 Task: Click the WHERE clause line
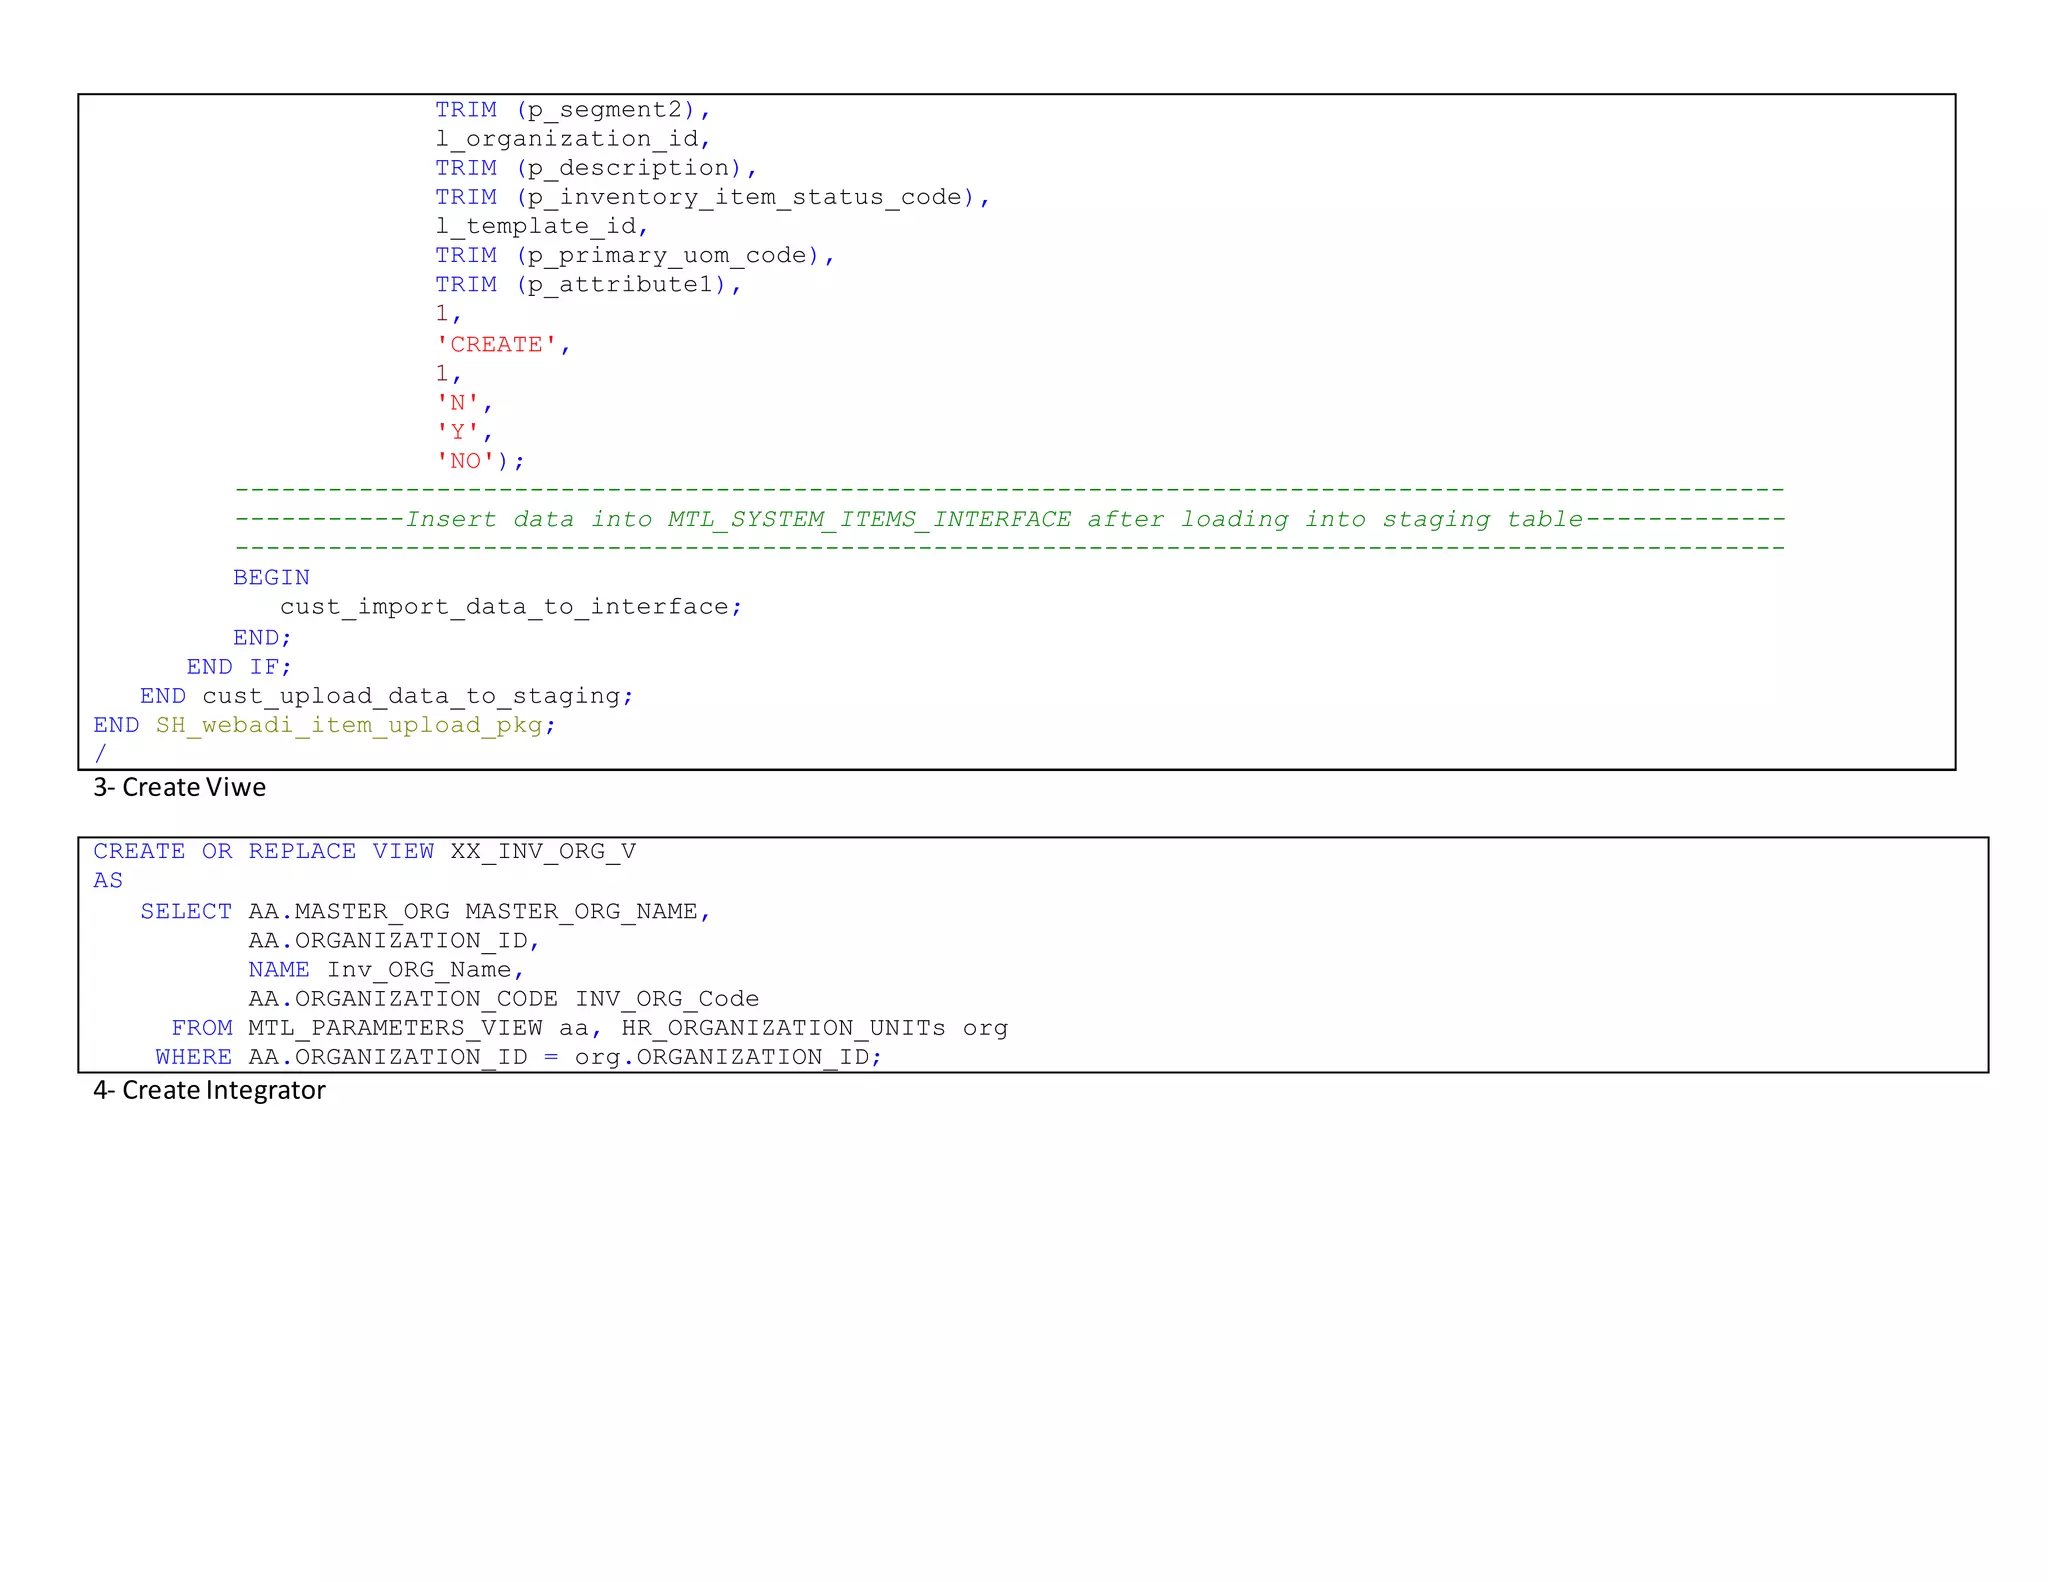[x=519, y=1057]
